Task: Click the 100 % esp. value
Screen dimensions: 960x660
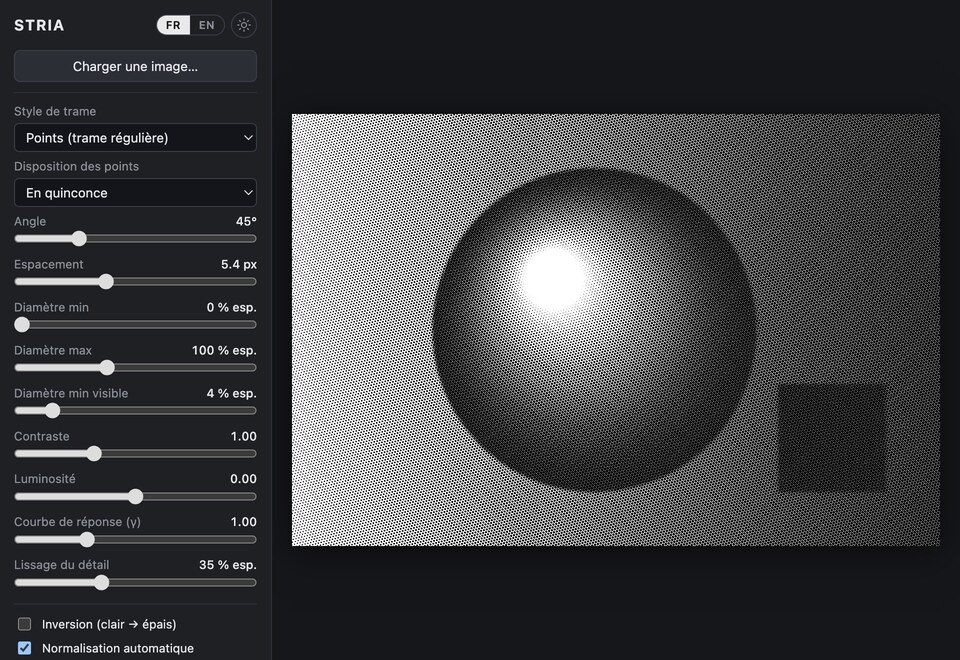Action: coord(224,350)
